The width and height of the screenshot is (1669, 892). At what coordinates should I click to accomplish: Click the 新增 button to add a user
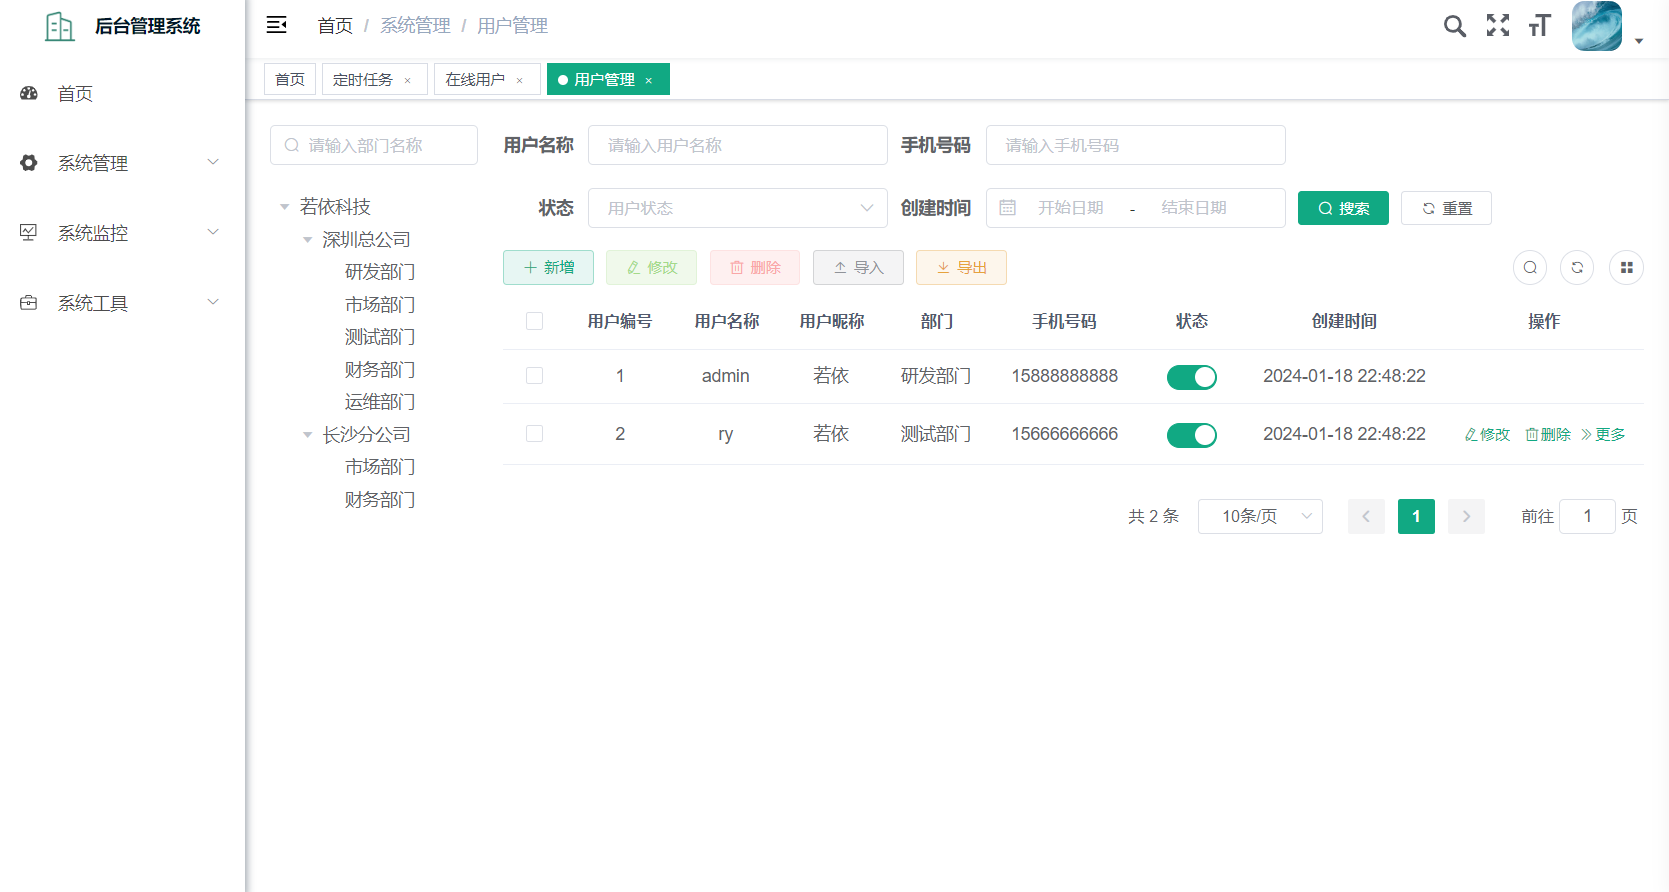click(x=548, y=268)
